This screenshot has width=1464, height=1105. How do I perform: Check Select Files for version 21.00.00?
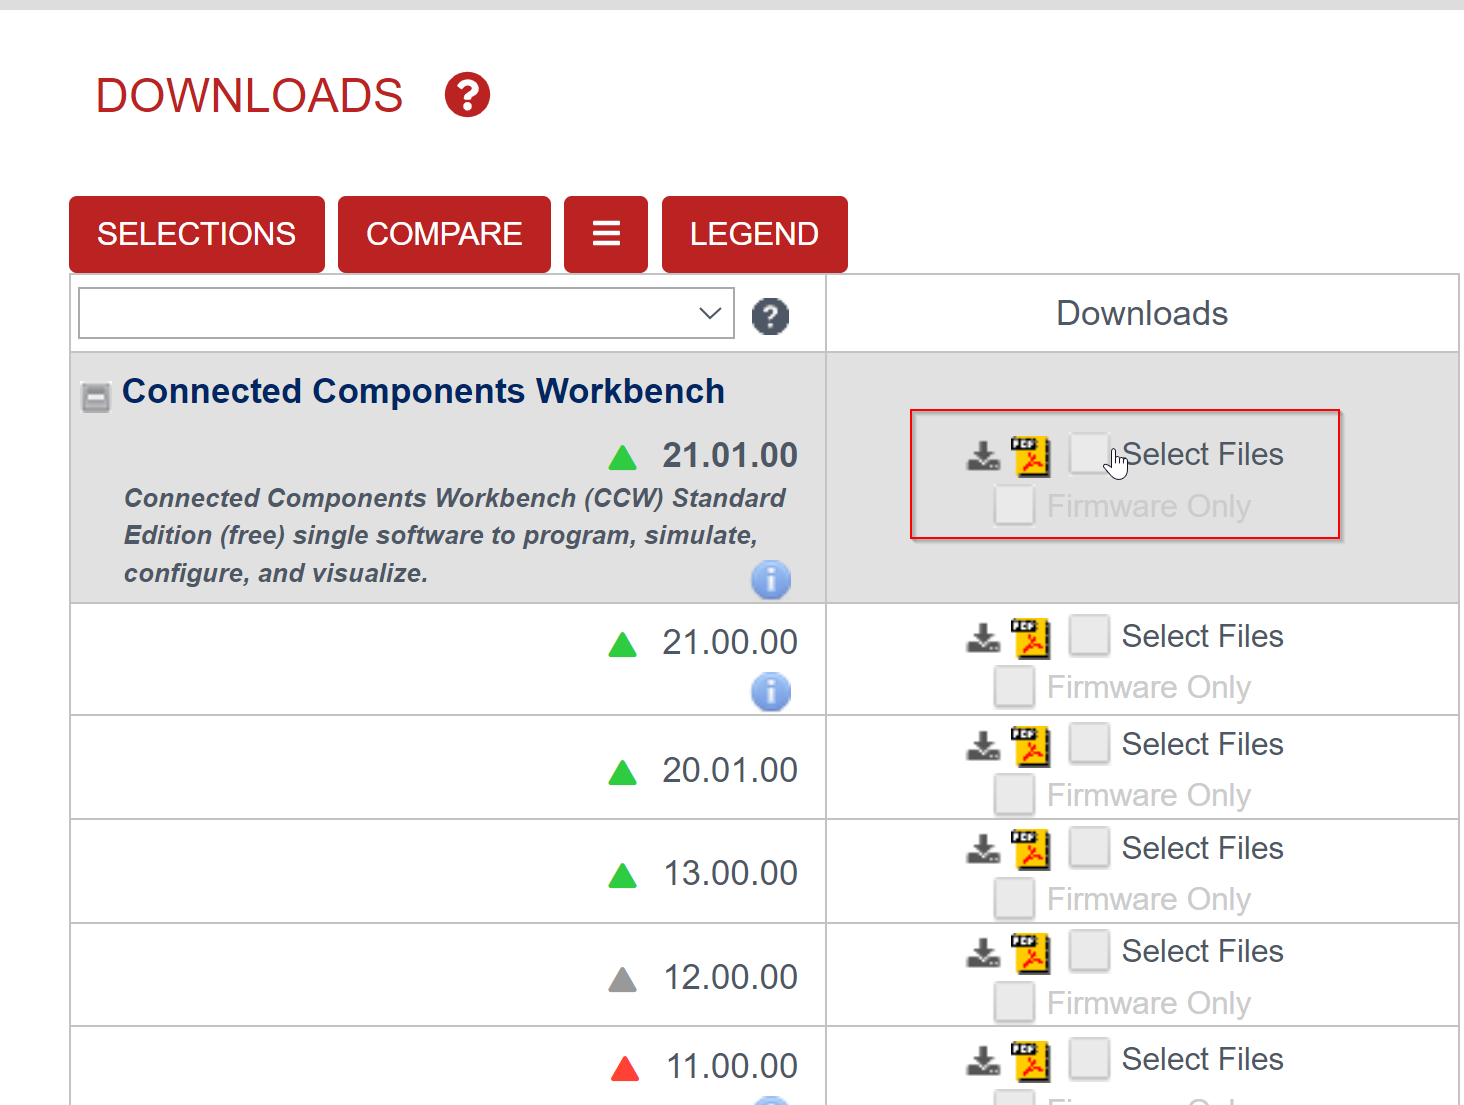[x=1089, y=635]
